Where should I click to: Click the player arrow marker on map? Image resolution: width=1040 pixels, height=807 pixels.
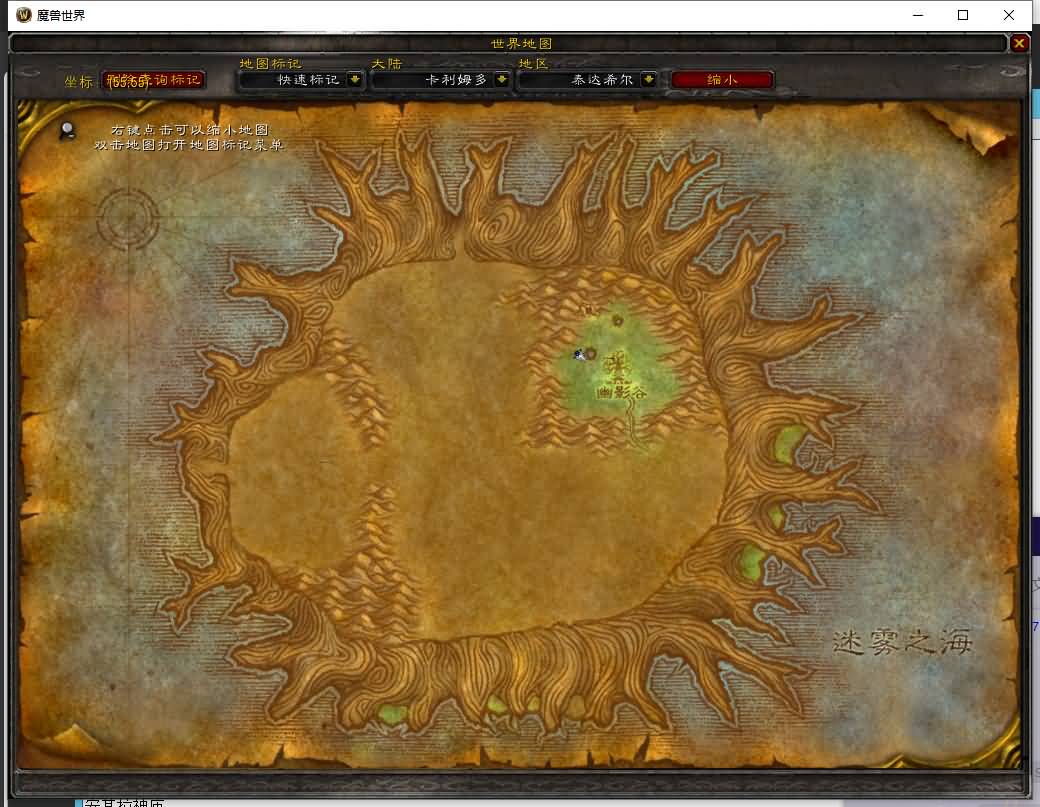click(578, 354)
